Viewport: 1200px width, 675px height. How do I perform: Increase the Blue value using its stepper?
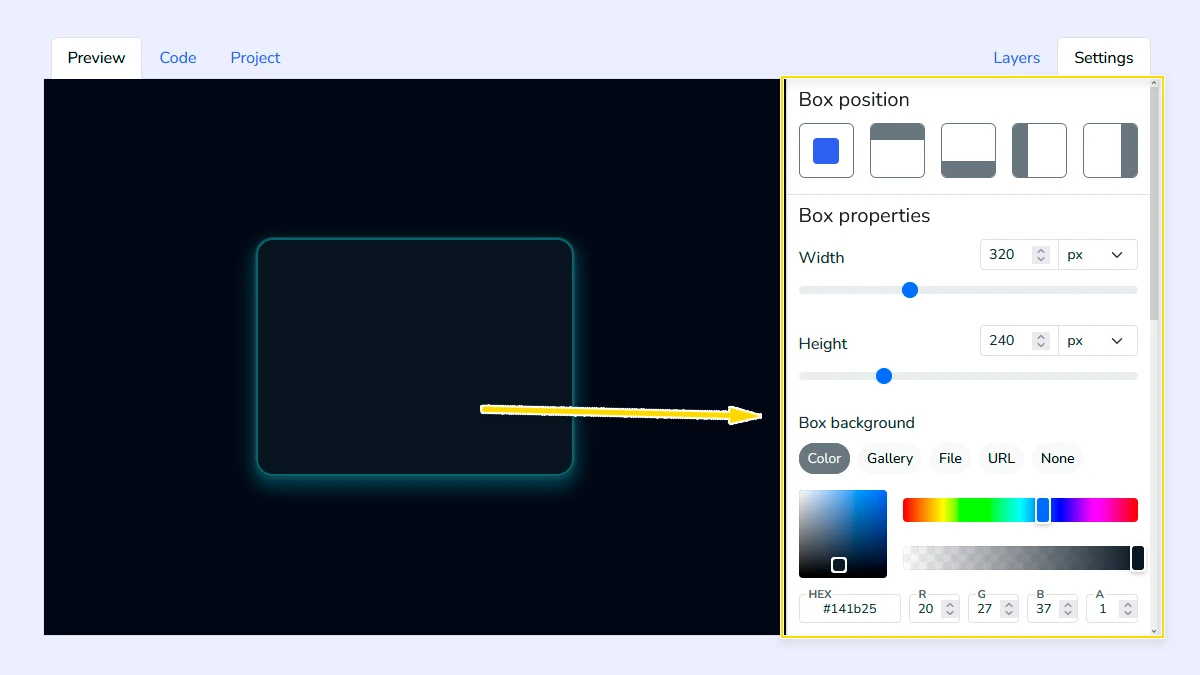tap(1068, 603)
